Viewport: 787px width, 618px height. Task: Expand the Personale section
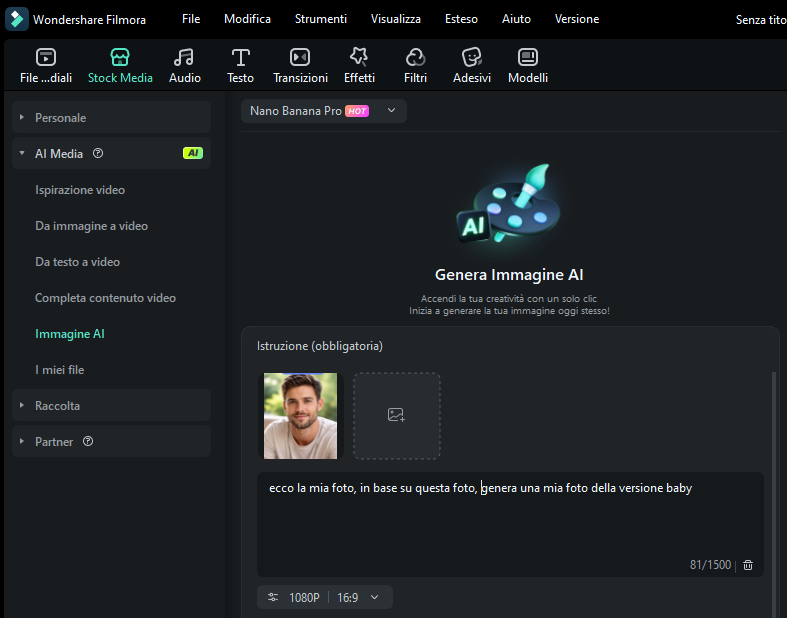pos(22,118)
